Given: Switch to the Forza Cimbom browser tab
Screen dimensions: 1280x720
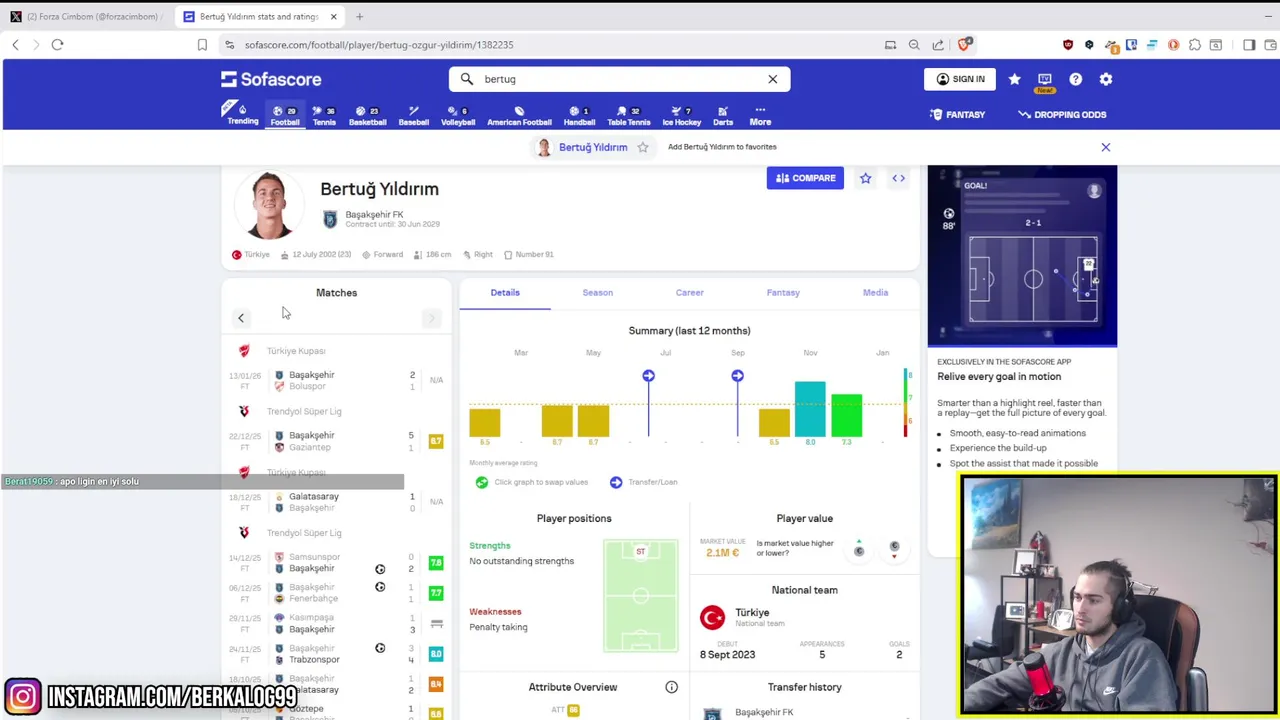Looking at the screenshot, I should click(85, 16).
